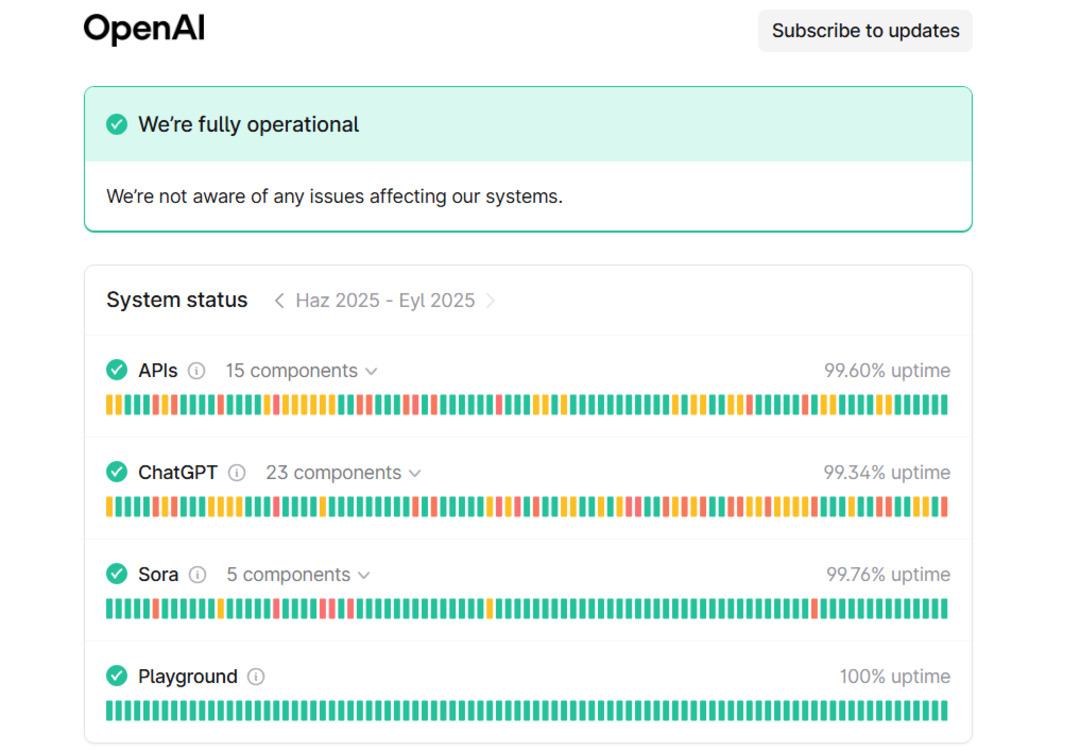Click the last bar in ChatGPT uptime timeline
Image resolution: width=1080 pixels, height=751 pixels.
pos(943,507)
